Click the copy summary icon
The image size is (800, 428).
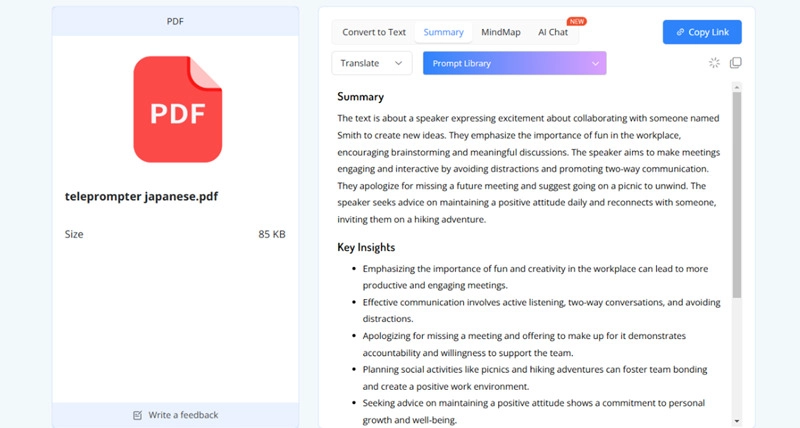[736, 63]
